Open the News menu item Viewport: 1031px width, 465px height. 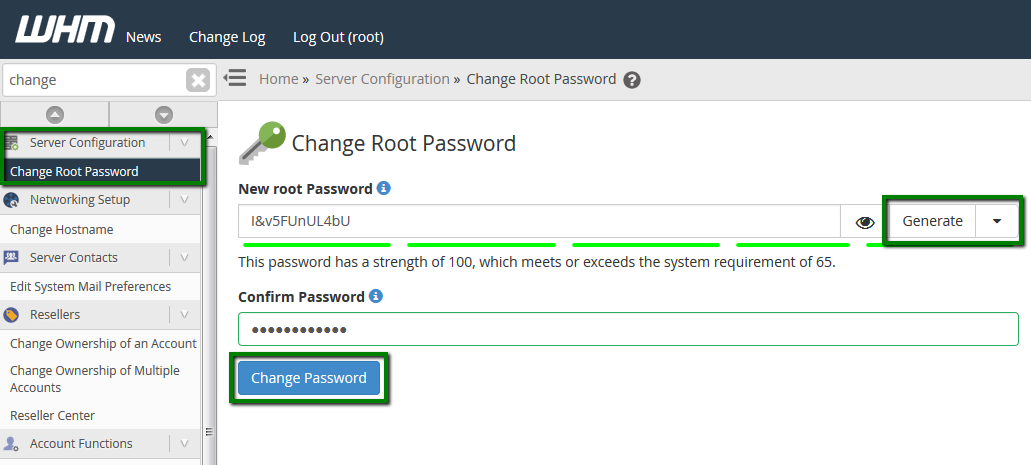(143, 37)
